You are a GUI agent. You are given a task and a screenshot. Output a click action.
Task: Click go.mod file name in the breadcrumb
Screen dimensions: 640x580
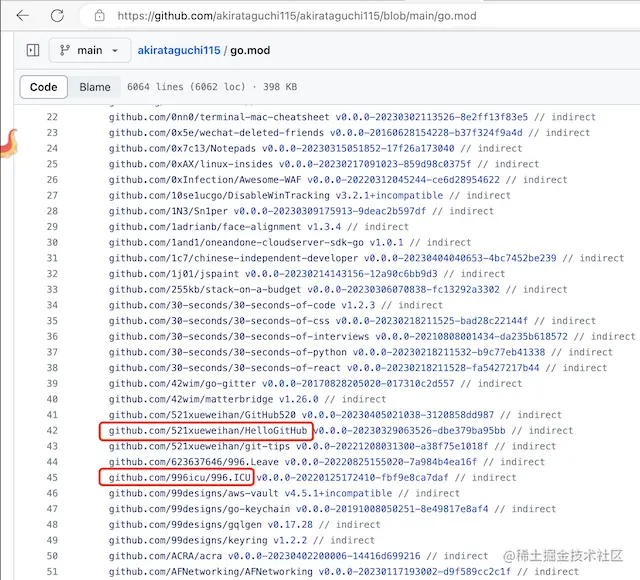[250, 50]
